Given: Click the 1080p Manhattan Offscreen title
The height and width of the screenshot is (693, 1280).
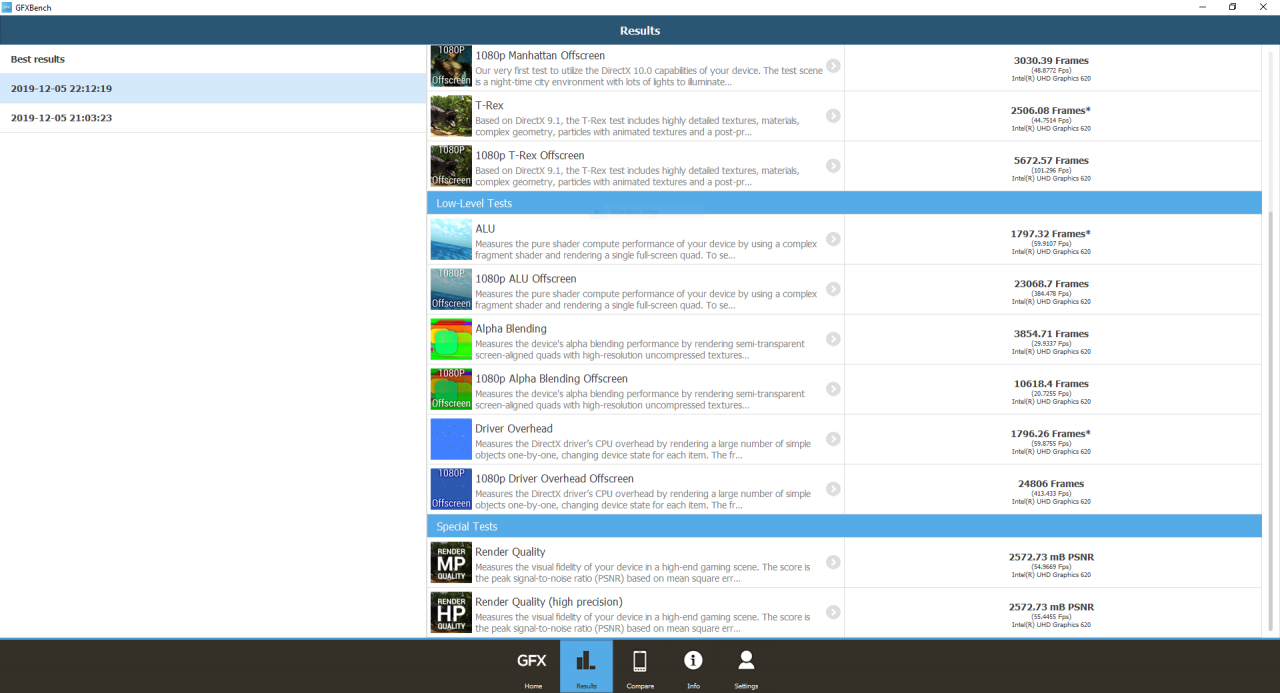Looking at the screenshot, I should (540, 56).
